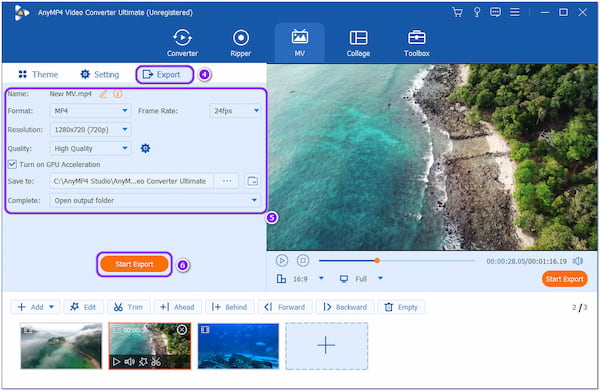
Task: Click the shopping cart purchase icon
Action: pos(457,13)
